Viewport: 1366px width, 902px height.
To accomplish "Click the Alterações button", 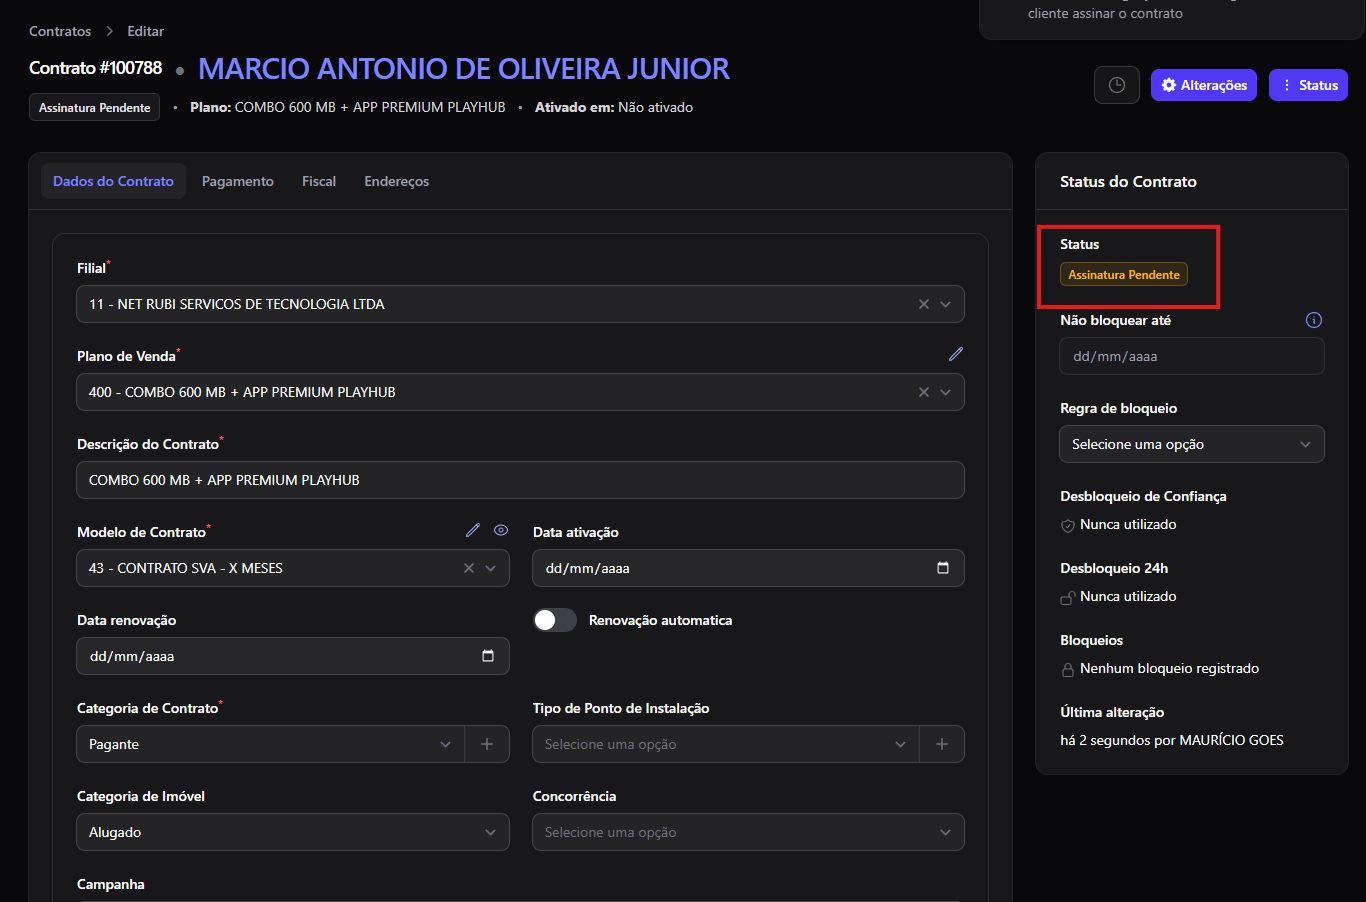I will tap(1204, 85).
